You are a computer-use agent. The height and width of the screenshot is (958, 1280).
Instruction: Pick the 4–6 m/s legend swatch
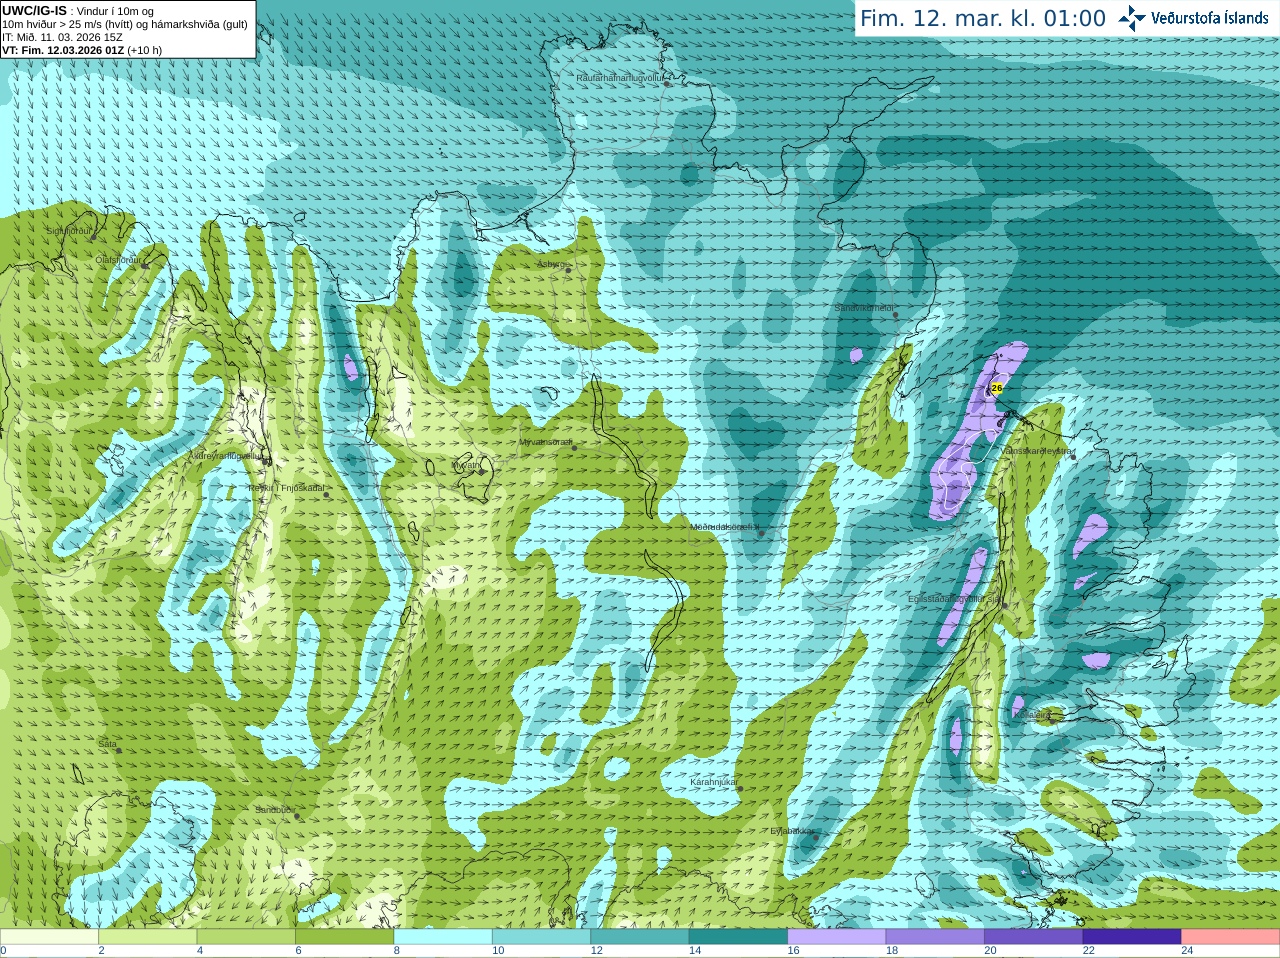246,937
